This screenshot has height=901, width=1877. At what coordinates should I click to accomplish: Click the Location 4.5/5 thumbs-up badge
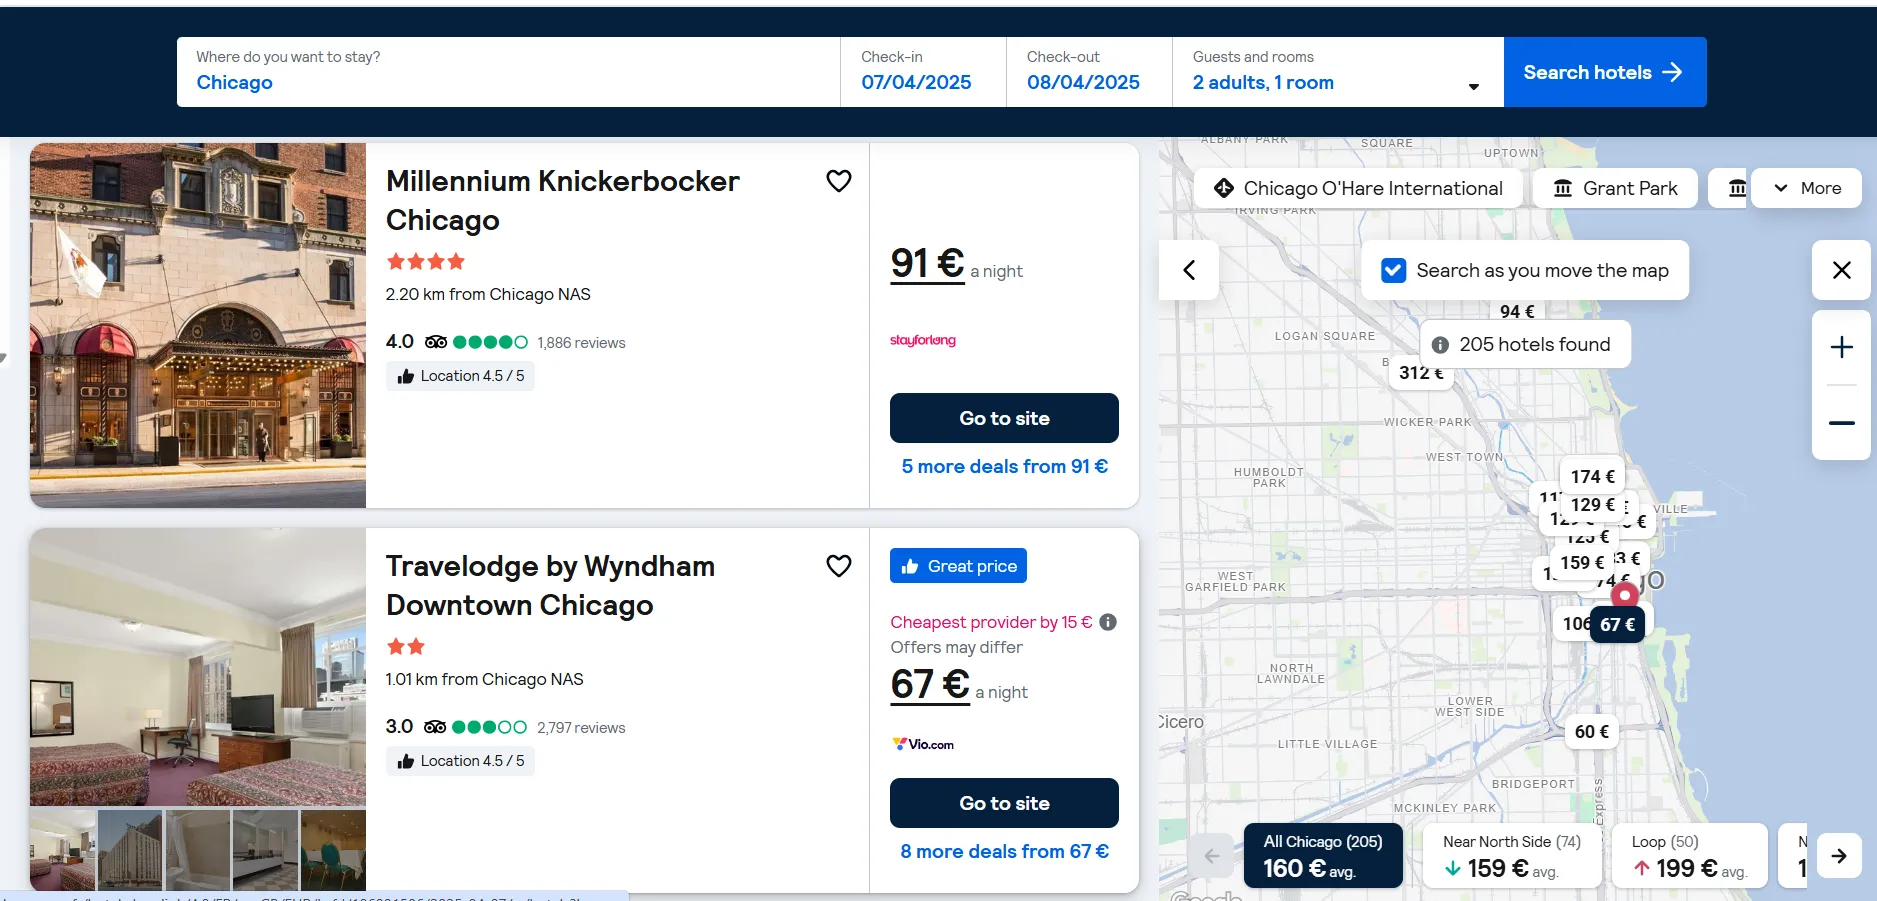click(459, 375)
